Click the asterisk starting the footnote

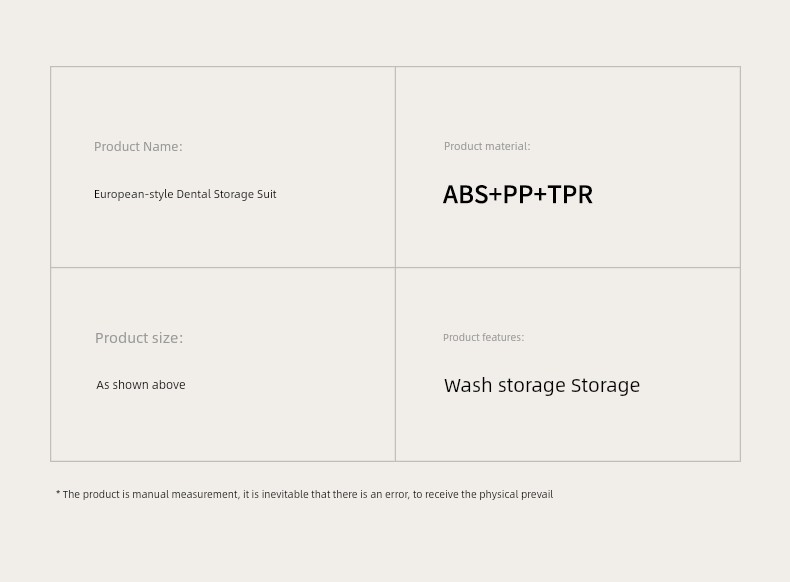click(58, 493)
